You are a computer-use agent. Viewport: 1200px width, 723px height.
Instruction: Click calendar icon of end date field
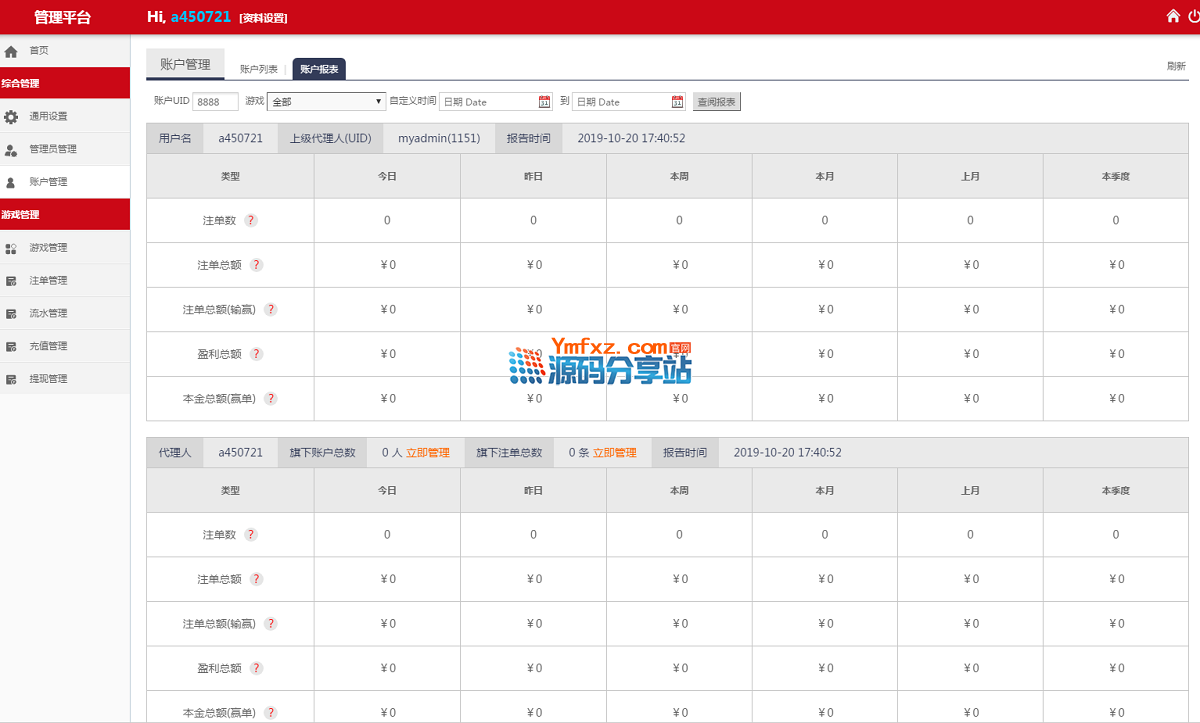tap(677, 102)
